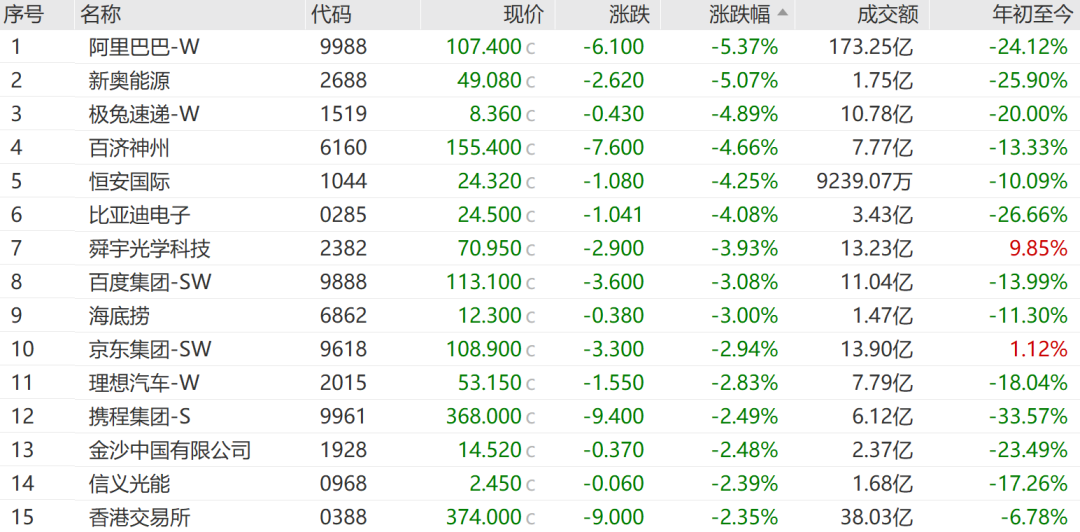Click the 海底捞 row

click(x=540, y=315)
